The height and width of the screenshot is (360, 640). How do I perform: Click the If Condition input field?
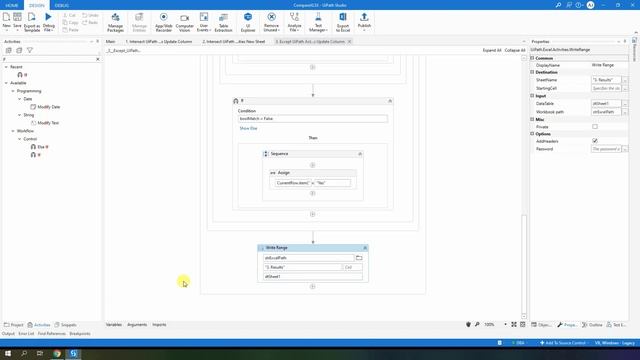pos(313,119)
